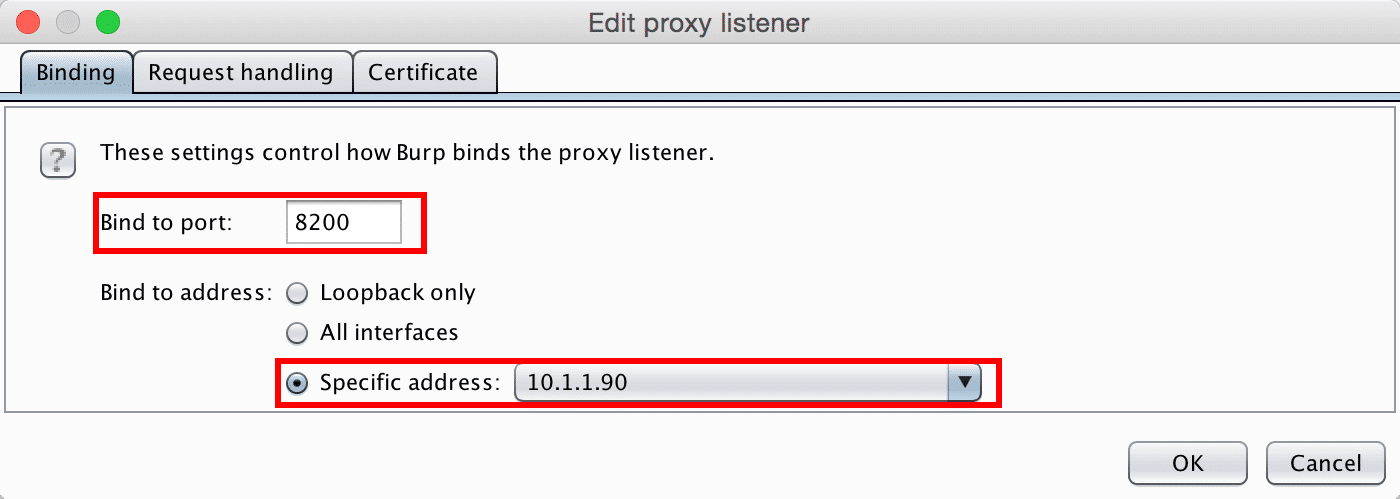Select the Specific address radio button
The width and height of the screenshot is (1400, 499).
tap(297, 383)
